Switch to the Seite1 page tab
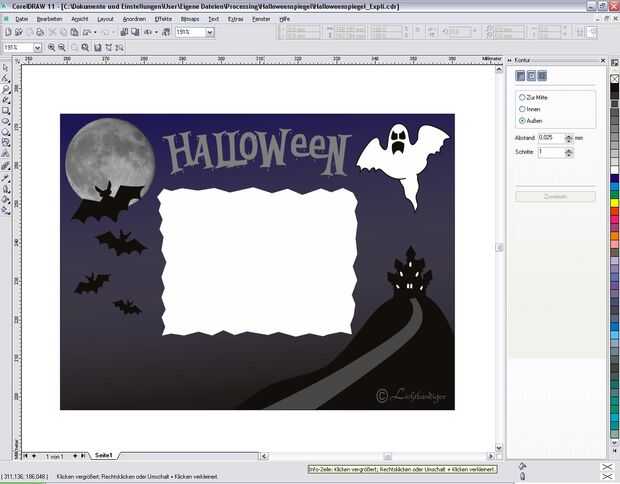 (104, 455)
